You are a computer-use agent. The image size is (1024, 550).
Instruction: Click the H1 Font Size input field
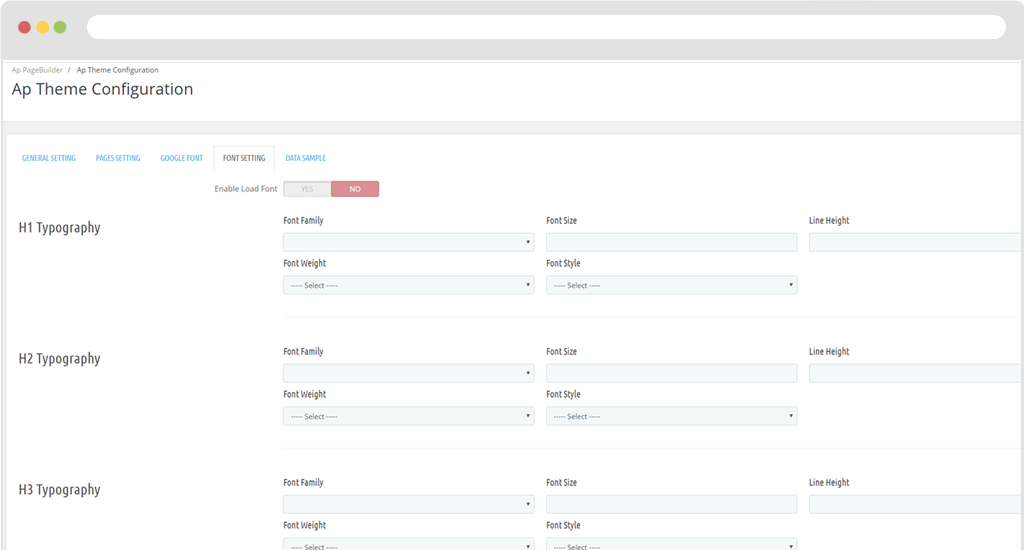point(671,242)
